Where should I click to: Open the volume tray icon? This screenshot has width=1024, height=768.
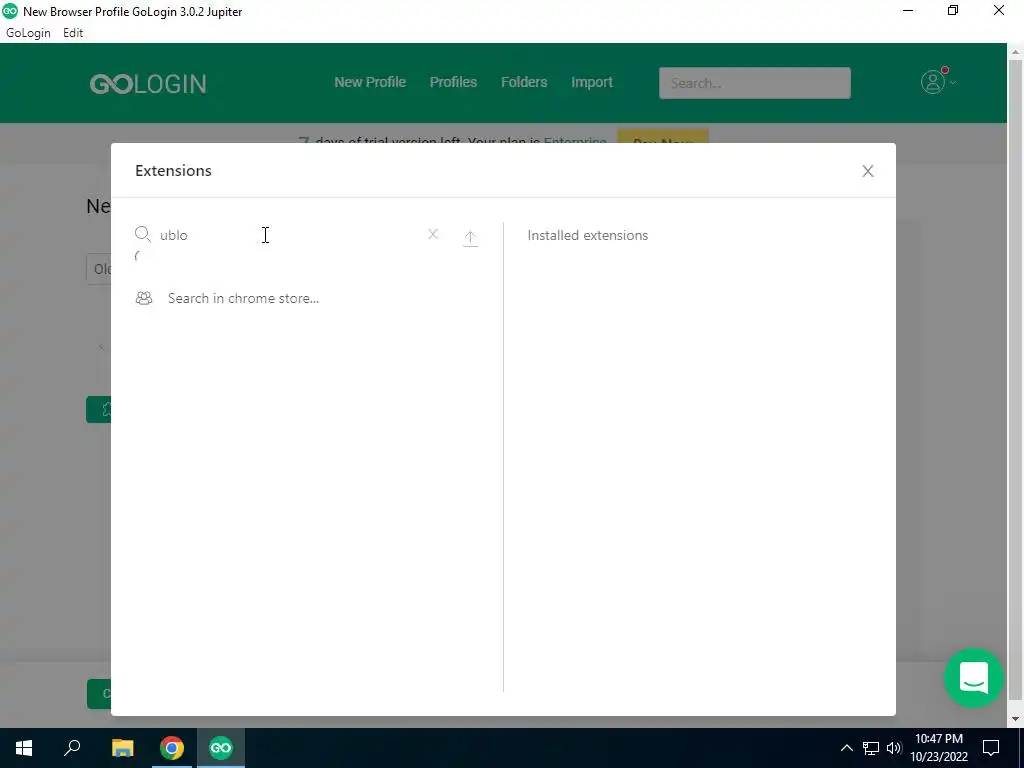click(894, 748)
